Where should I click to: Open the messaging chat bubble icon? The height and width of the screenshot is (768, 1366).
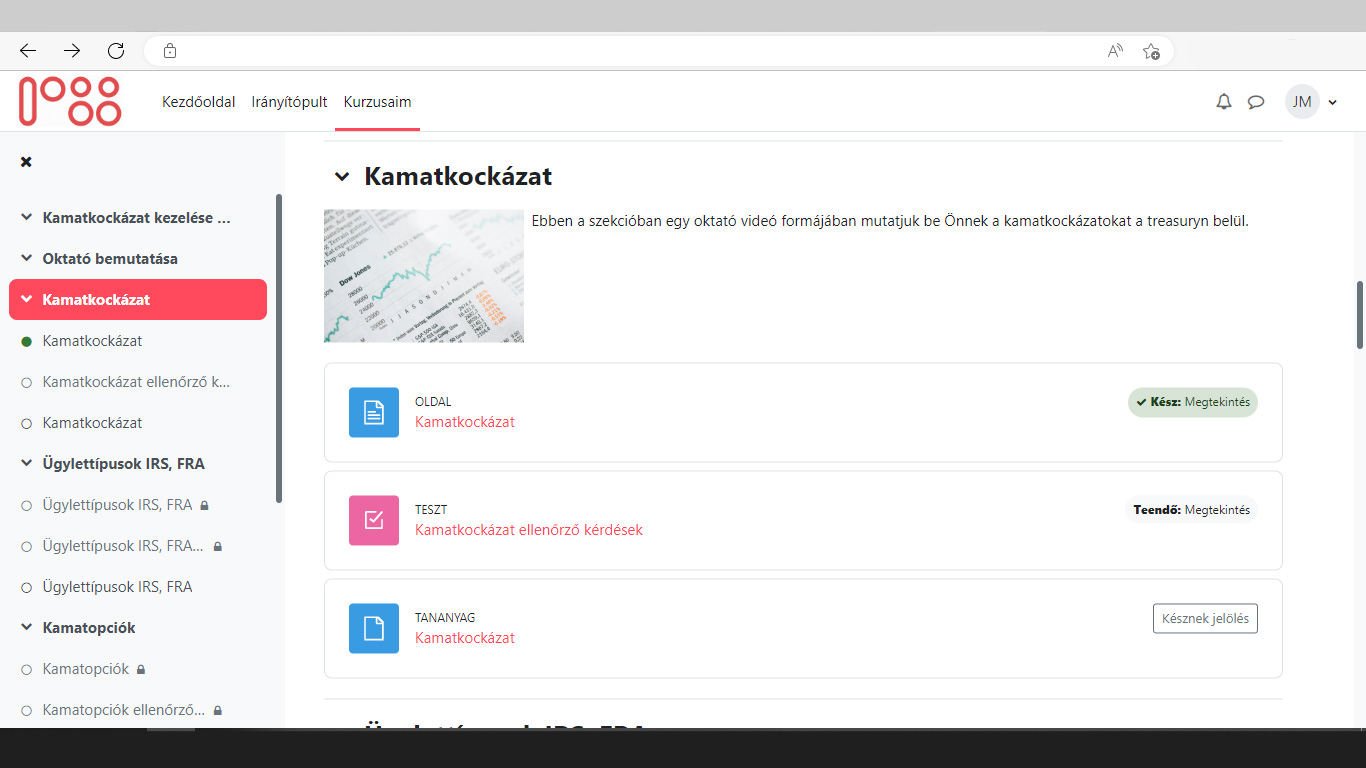(x=1257, y=101)
